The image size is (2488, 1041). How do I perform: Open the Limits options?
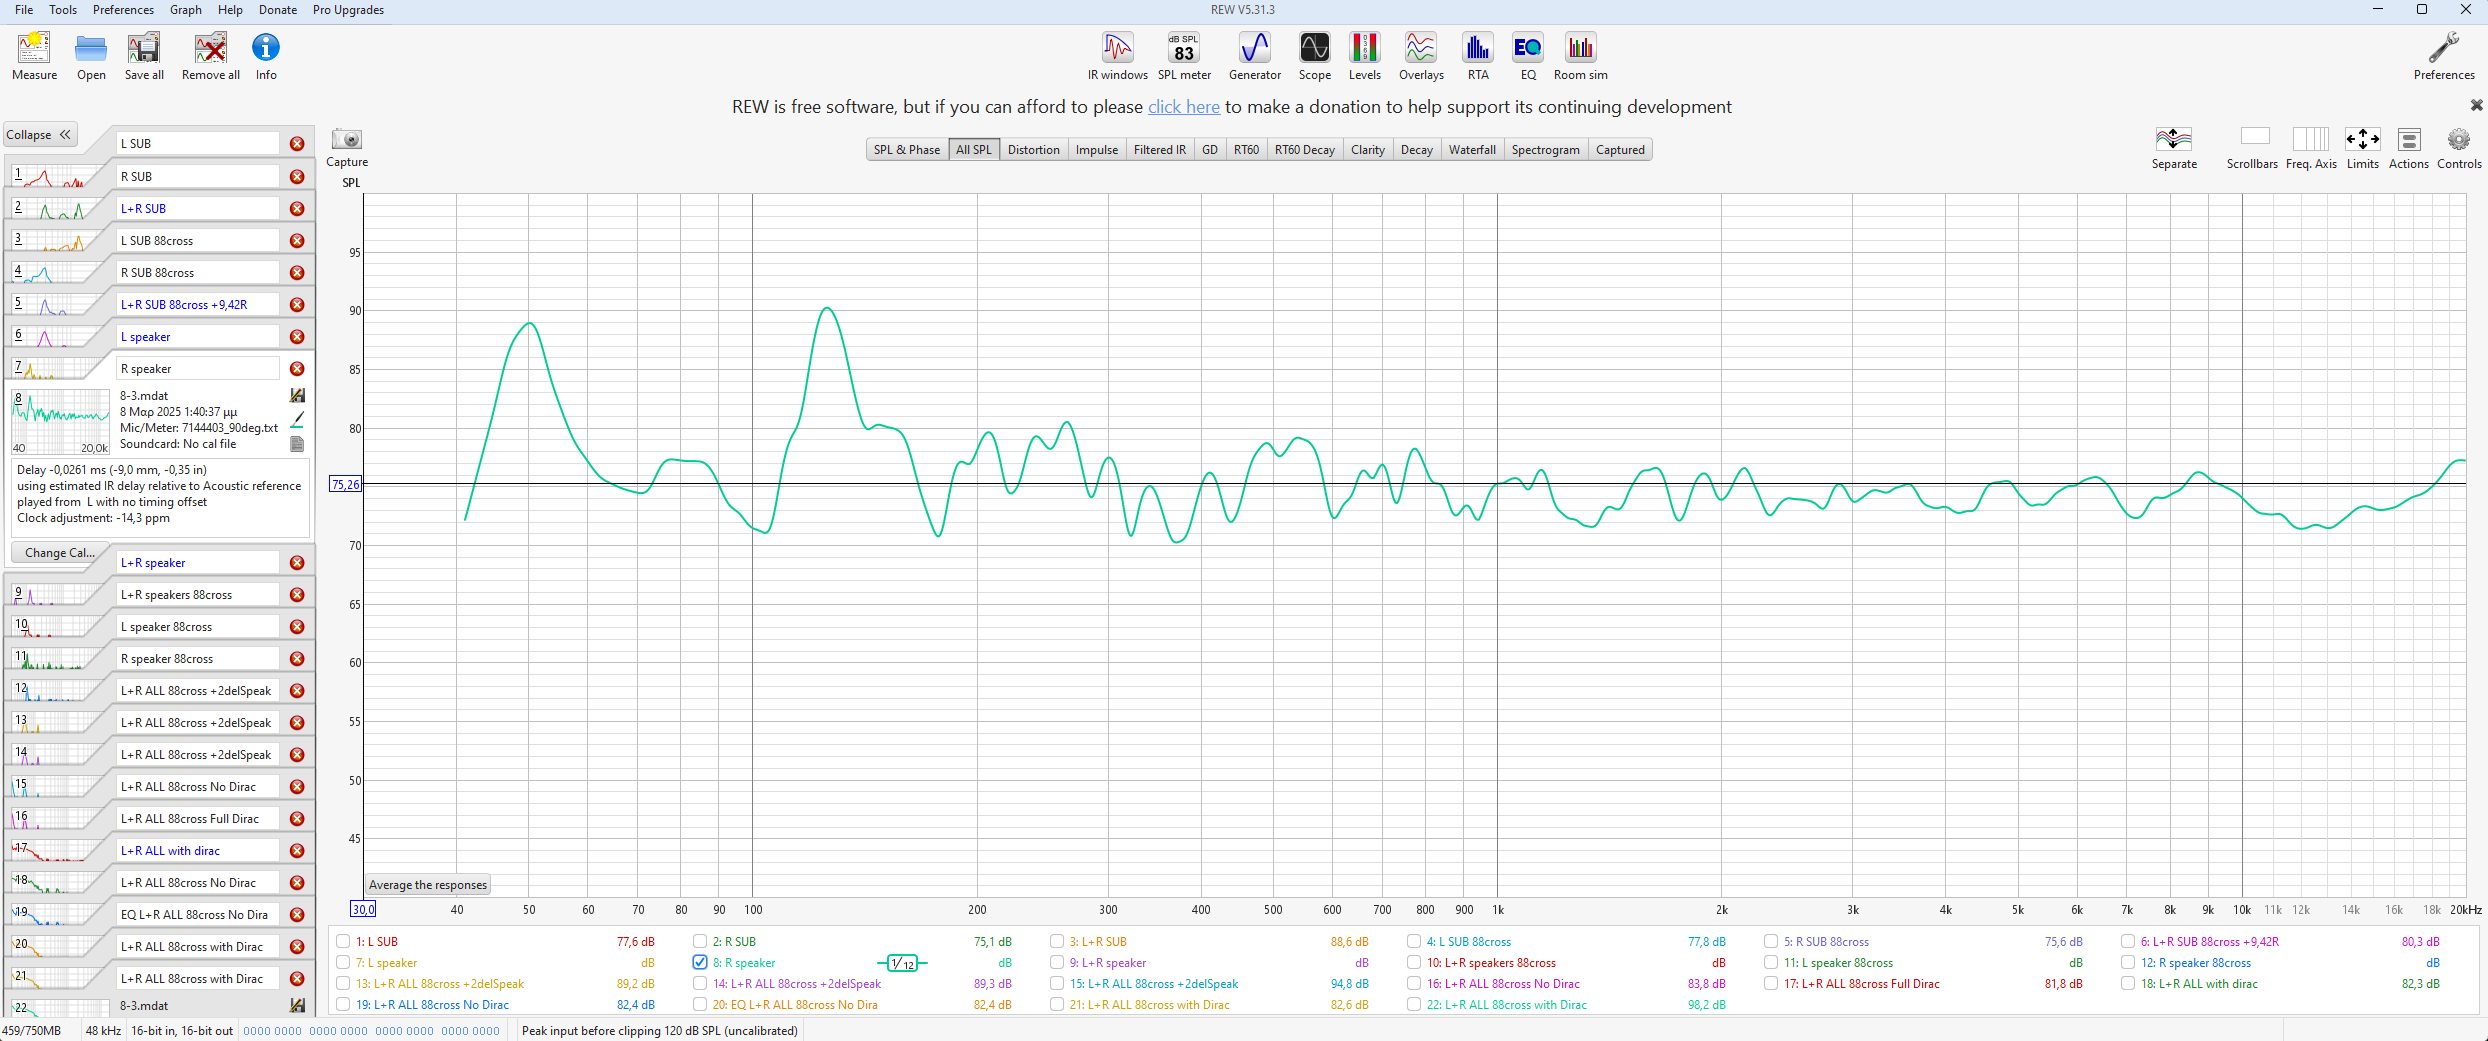tap(2362, 140)
